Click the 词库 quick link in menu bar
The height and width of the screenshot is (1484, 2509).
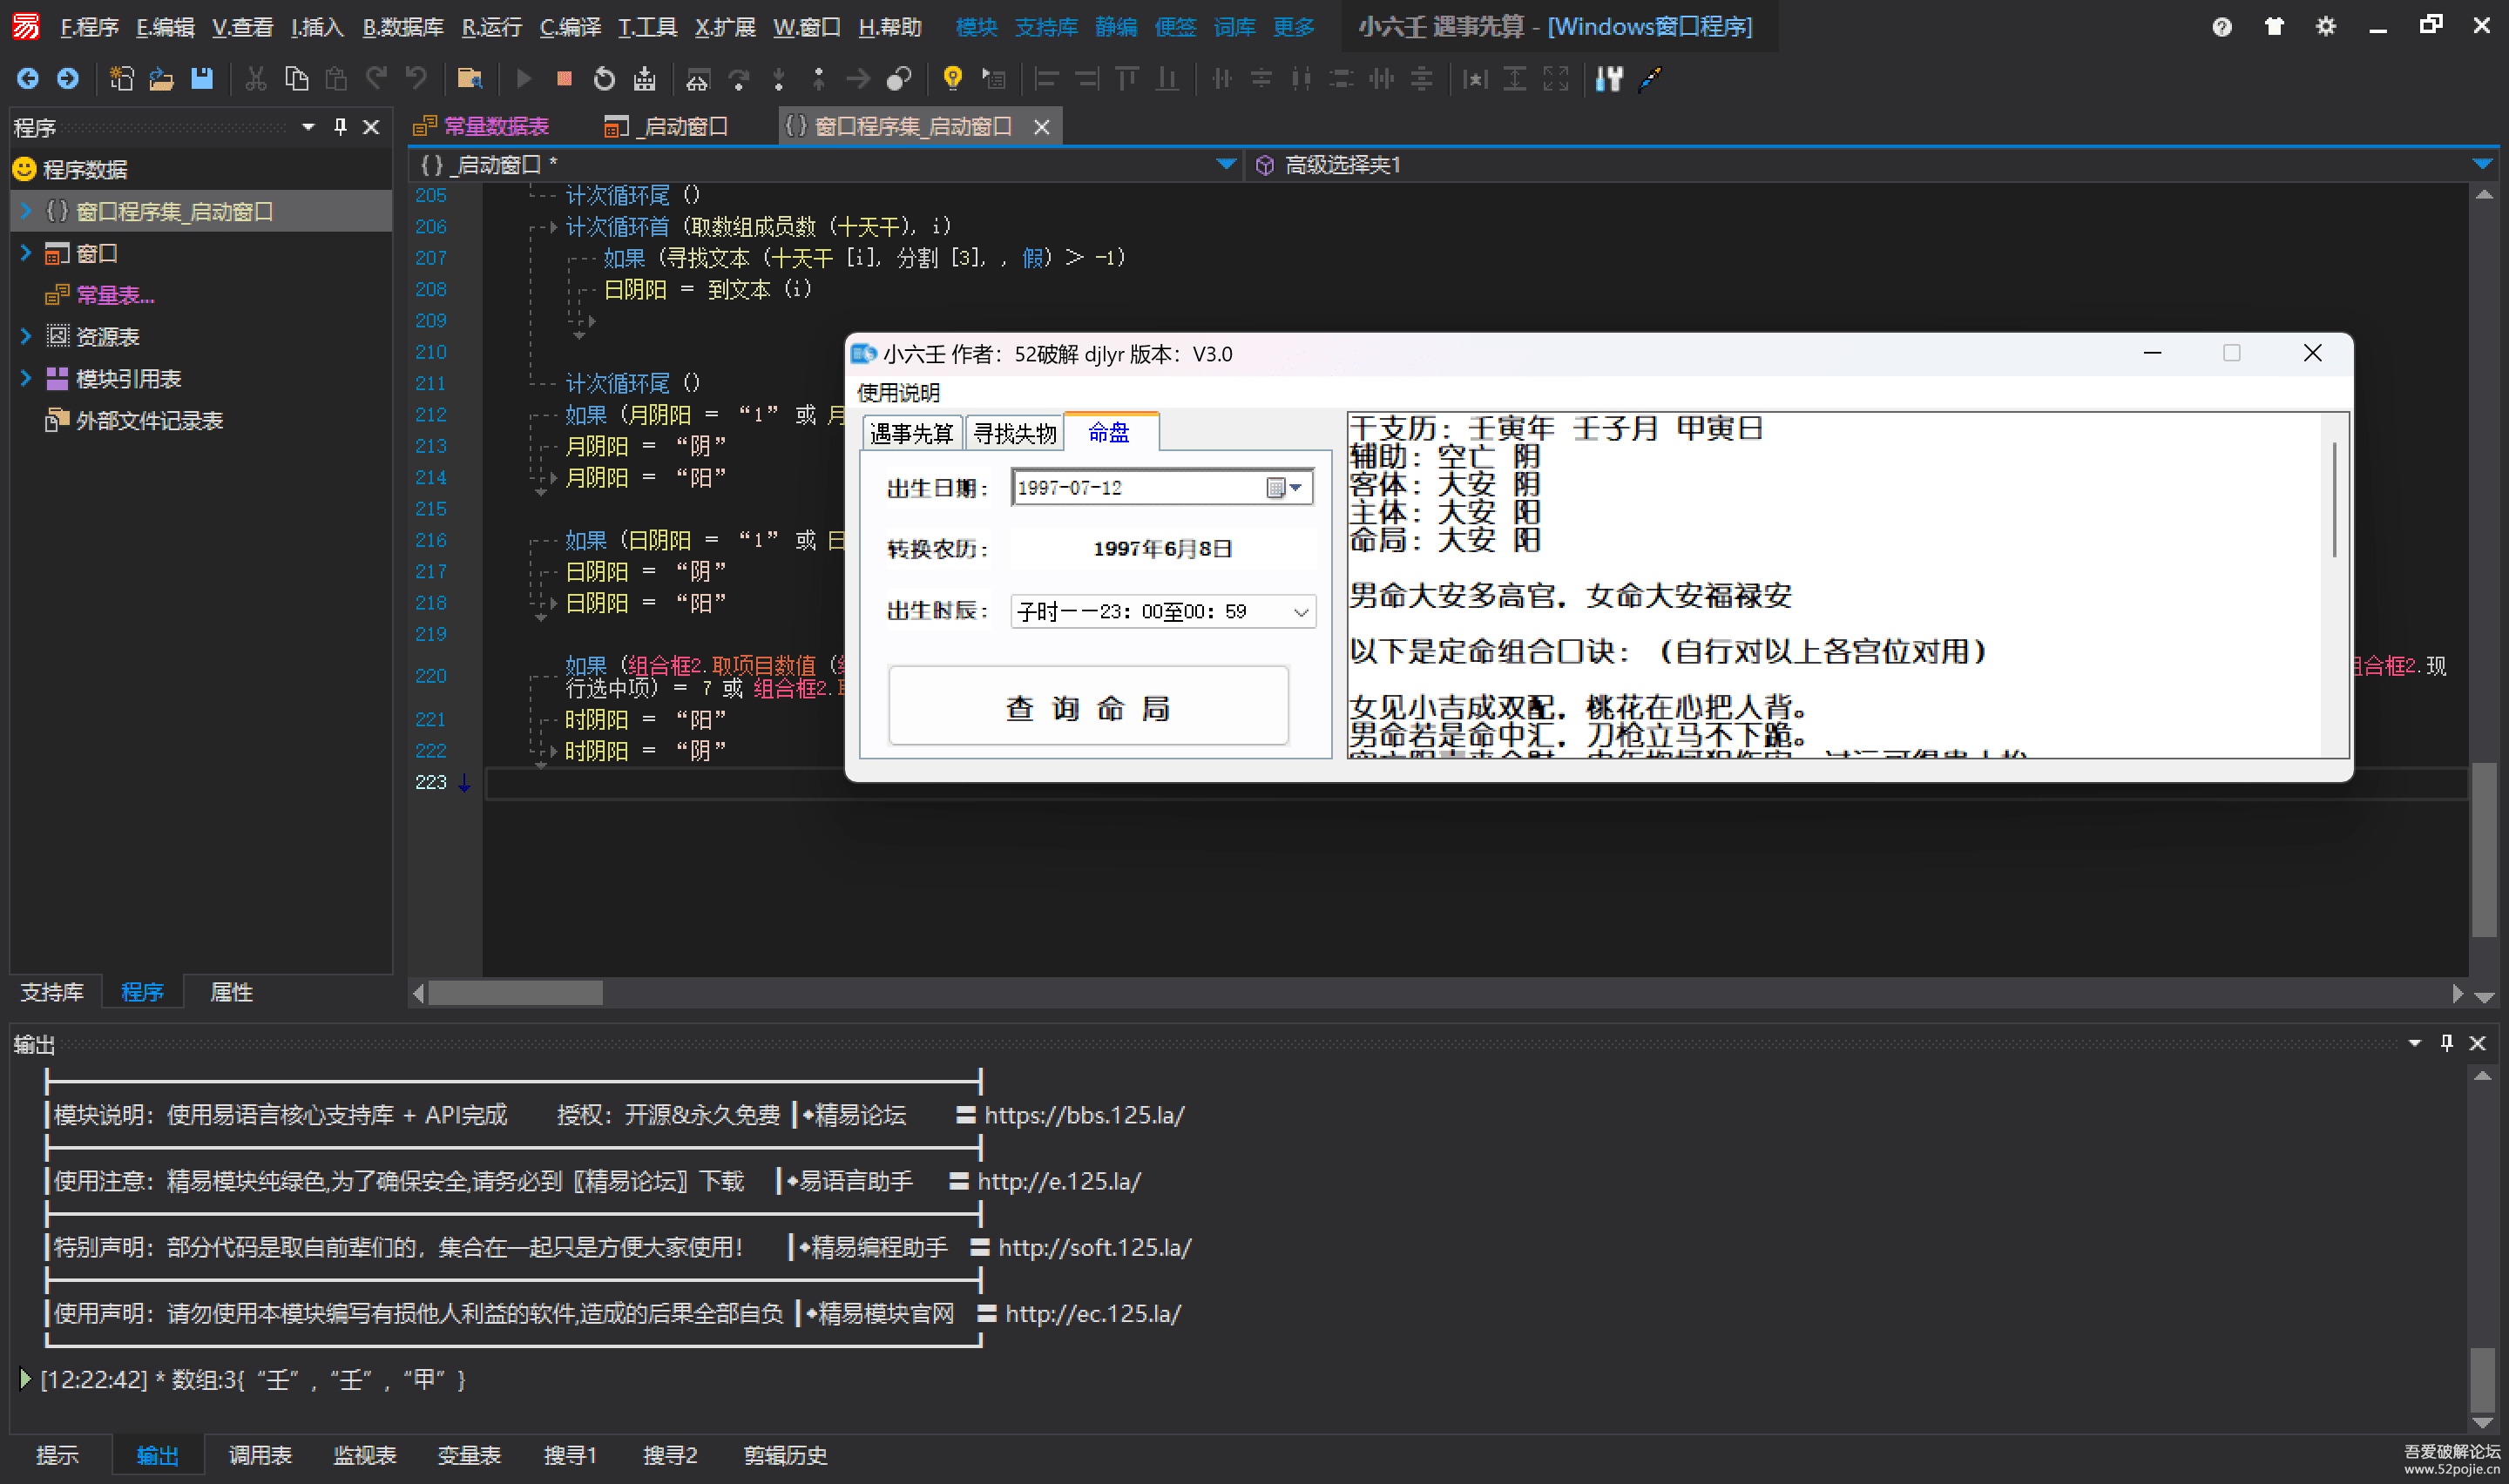click(1234, 27)
